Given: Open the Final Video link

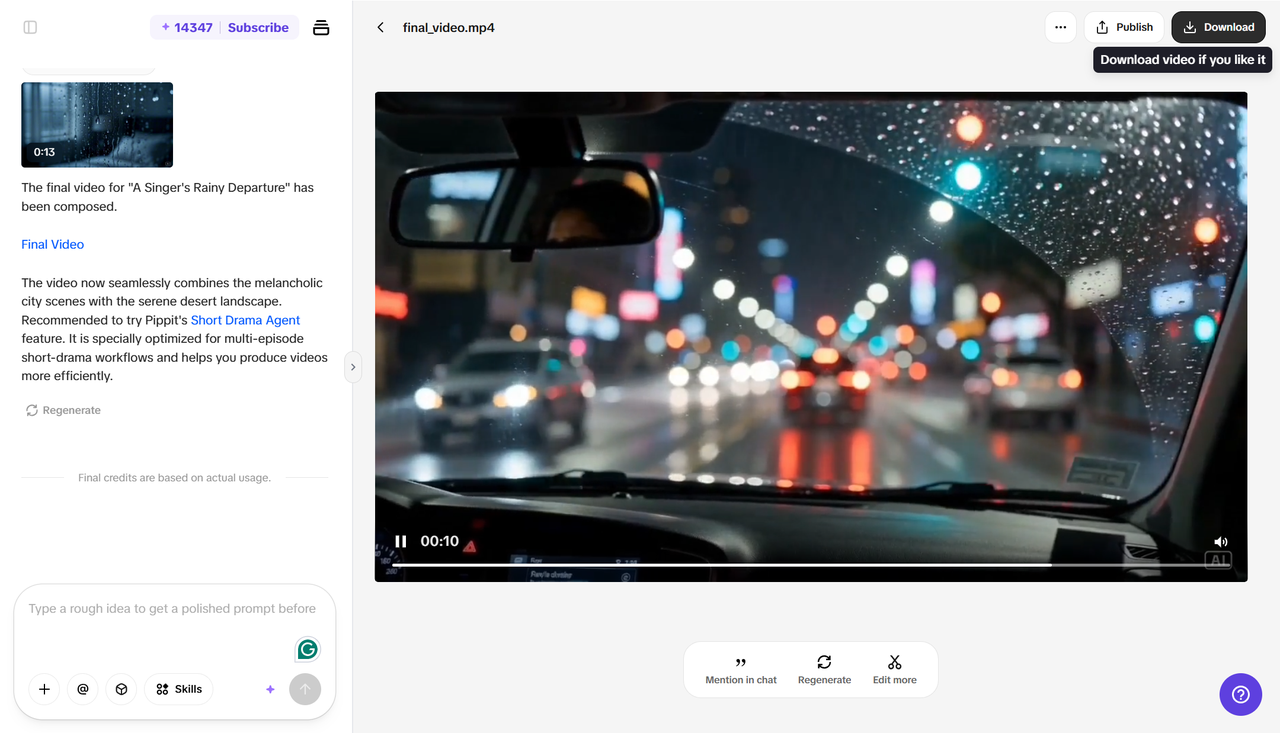Looking at the screenshot, I should (53, 244).
